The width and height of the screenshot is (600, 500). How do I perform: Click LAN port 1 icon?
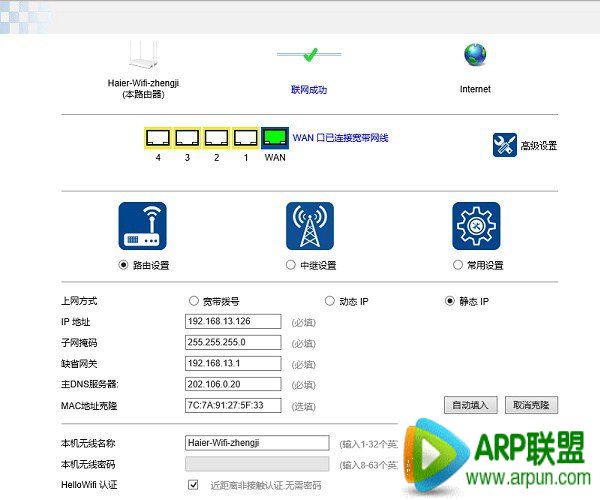245,137
